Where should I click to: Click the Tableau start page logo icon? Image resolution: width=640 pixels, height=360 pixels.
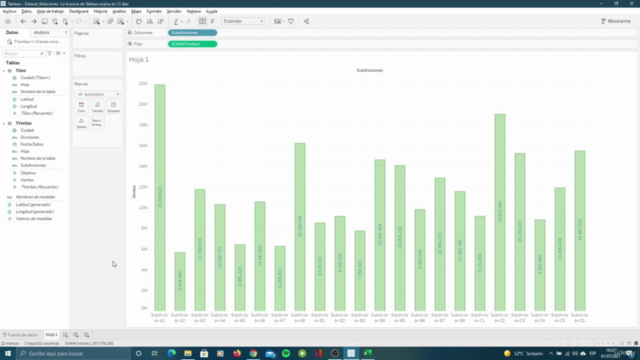tap(8, 21)
